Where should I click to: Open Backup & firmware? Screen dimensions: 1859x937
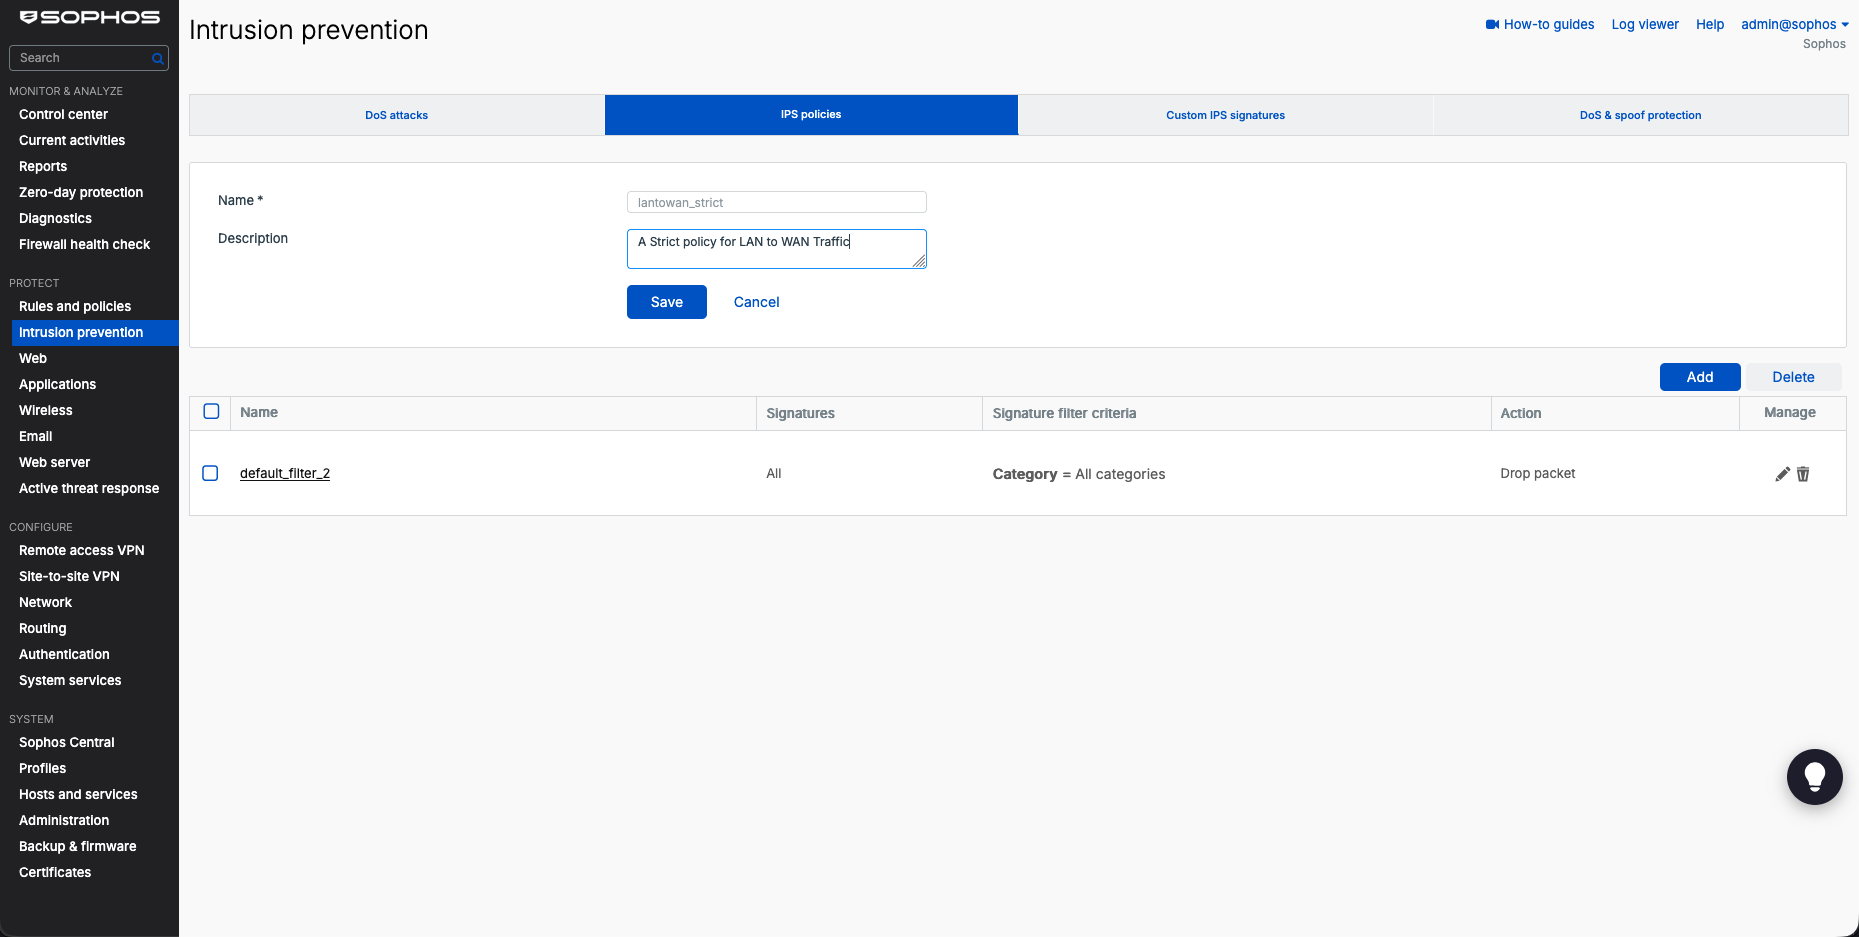point(77,846)
